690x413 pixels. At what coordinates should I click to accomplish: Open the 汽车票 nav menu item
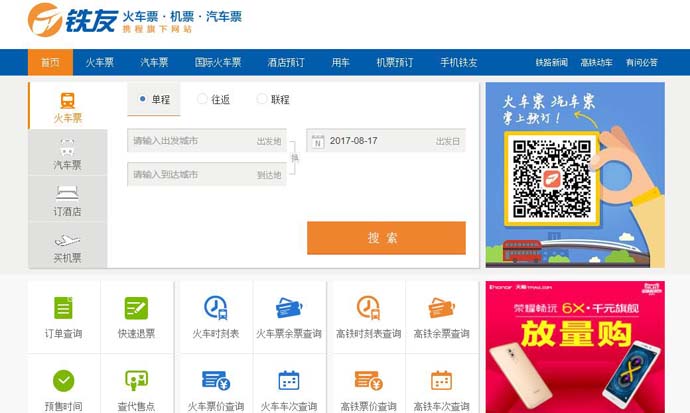pos(154,62)
